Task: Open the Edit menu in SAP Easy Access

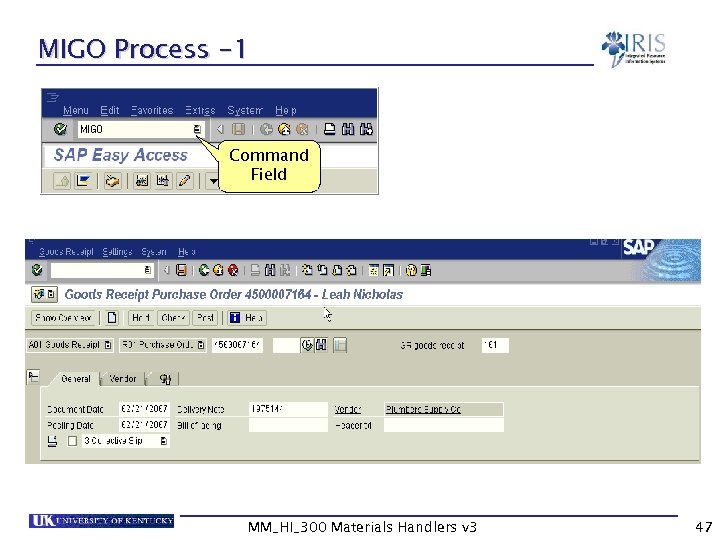Action: 110,110
